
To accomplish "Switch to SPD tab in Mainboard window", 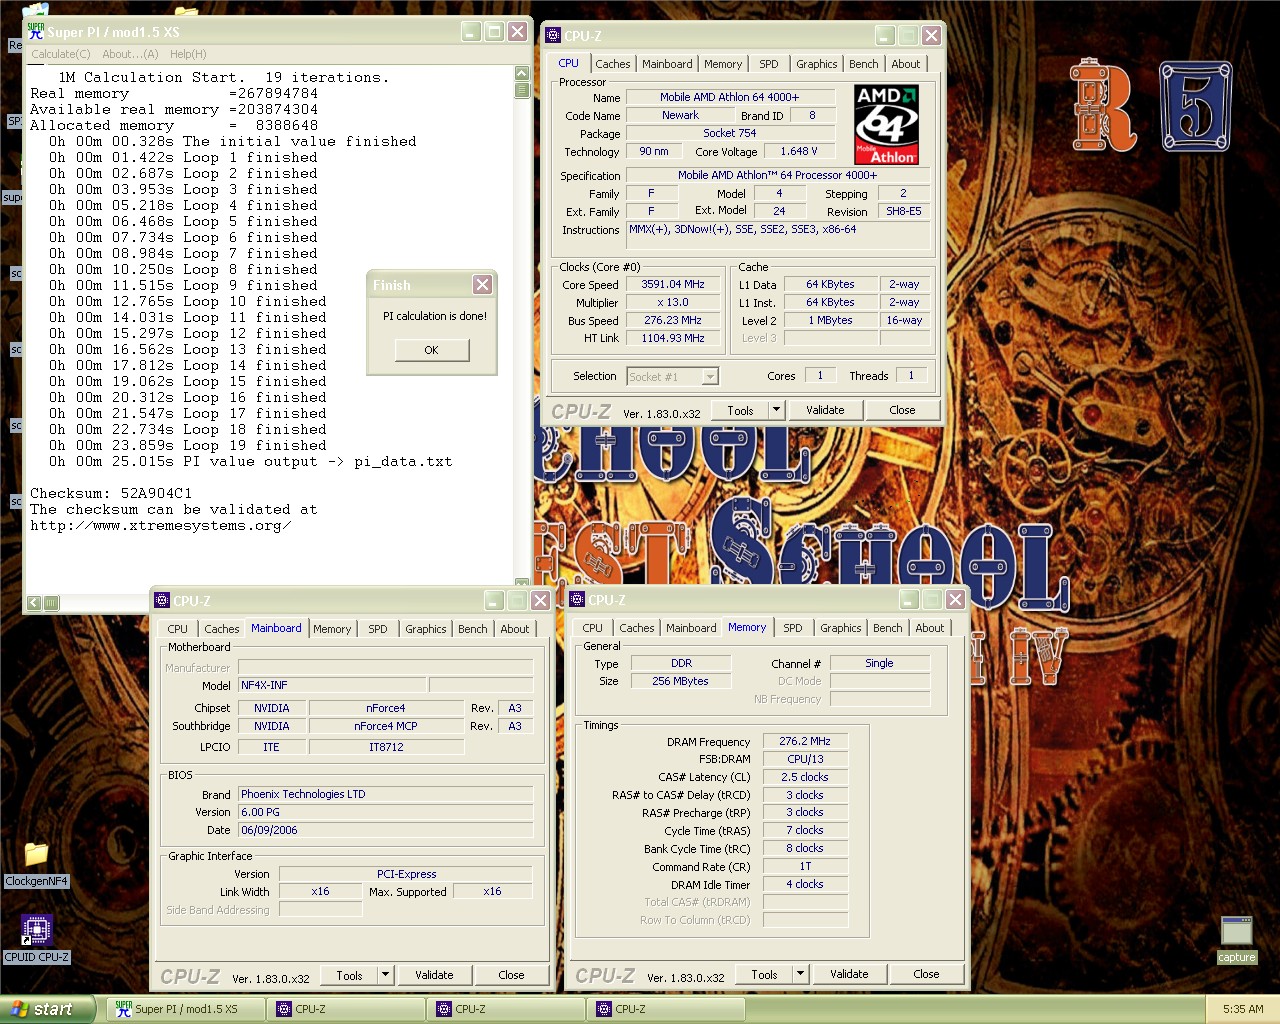I will pos(377,629).
